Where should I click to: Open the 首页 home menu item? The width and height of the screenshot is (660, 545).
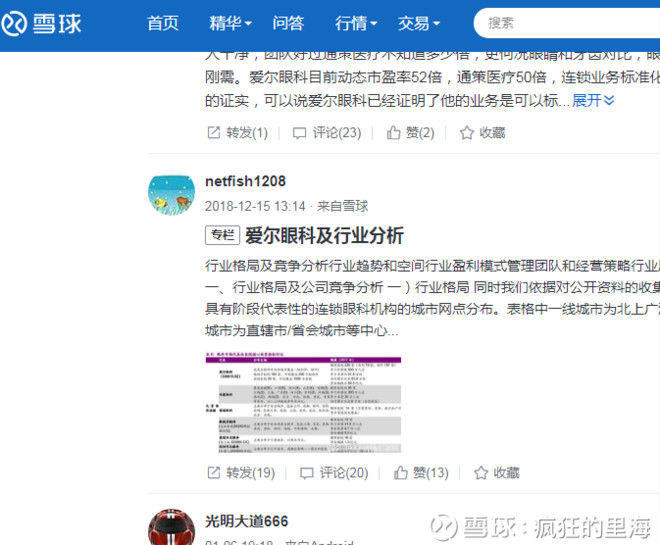point(163,23)
